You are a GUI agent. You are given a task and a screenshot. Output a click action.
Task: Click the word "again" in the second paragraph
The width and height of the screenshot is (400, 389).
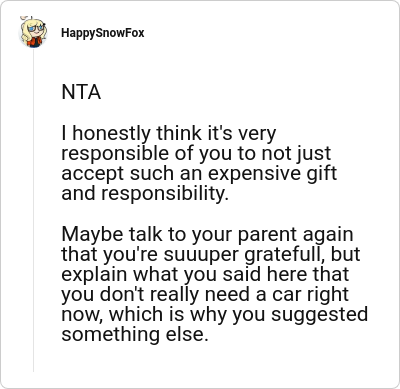pyautogui.click(x=328, y=235)
